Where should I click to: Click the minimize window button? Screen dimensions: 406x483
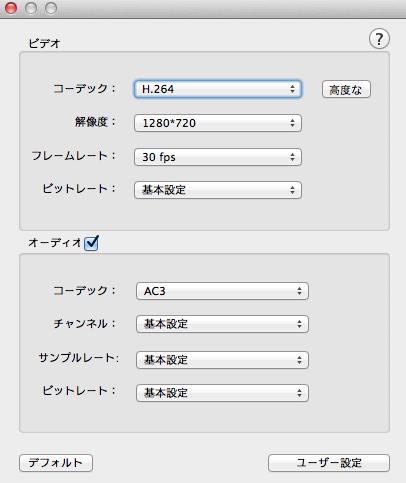[31, 8]
